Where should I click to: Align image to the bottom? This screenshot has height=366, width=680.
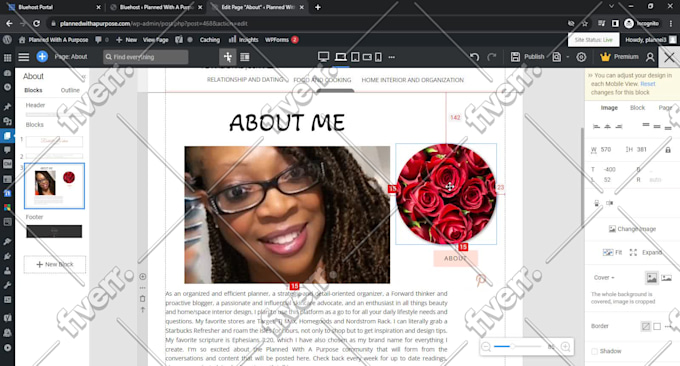(668, 127)
